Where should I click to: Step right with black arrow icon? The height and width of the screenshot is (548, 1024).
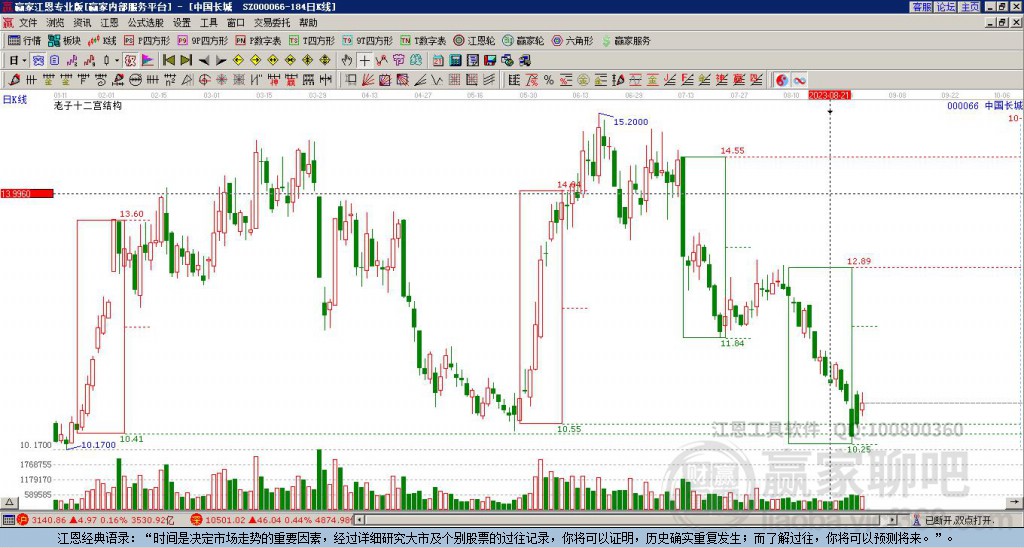point(221,60)
